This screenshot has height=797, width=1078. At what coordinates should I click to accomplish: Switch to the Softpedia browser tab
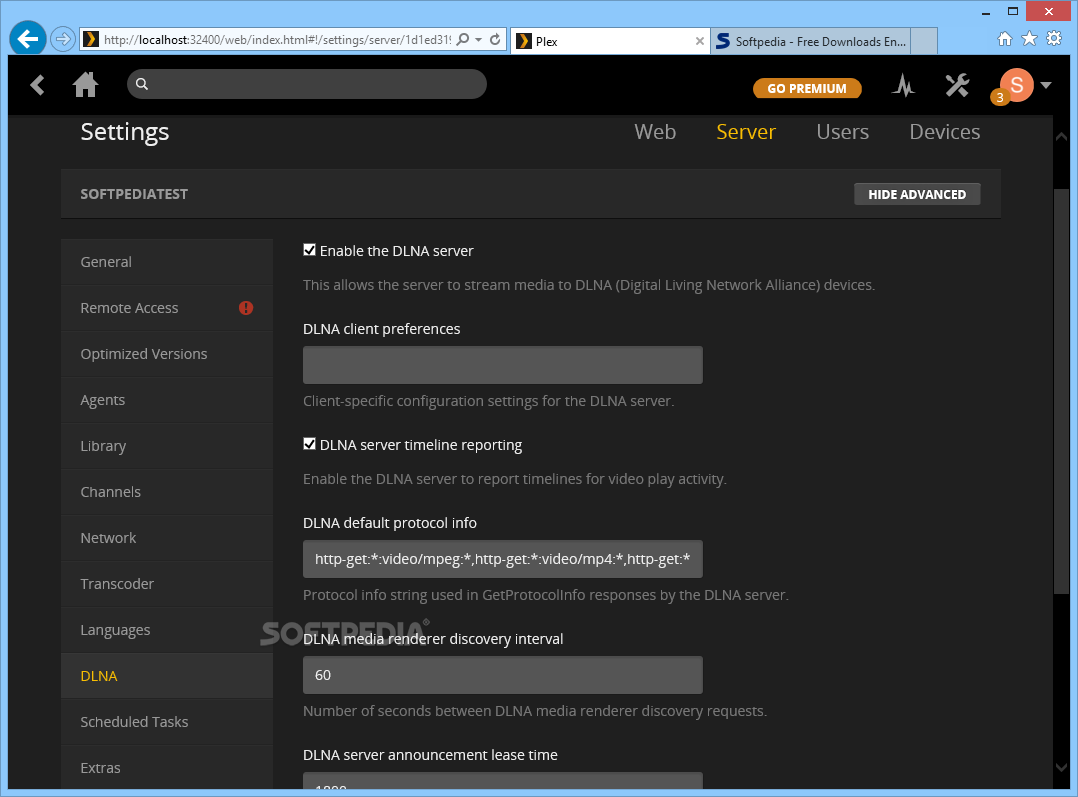[x=811, y=41]
